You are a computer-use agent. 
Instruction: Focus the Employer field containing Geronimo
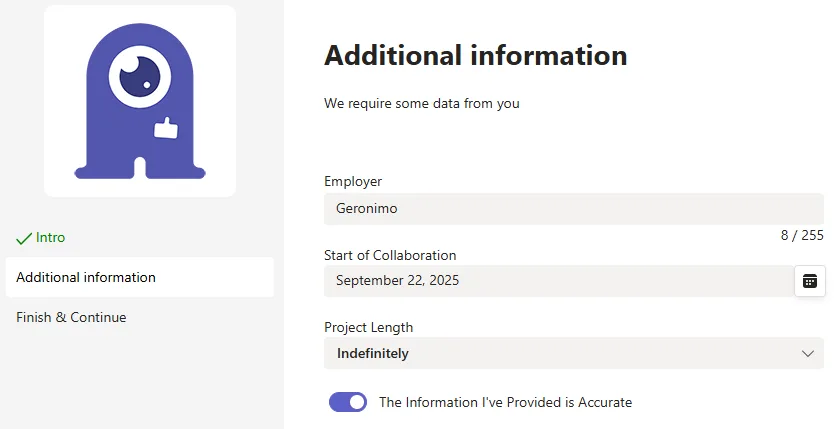(574, 208)
